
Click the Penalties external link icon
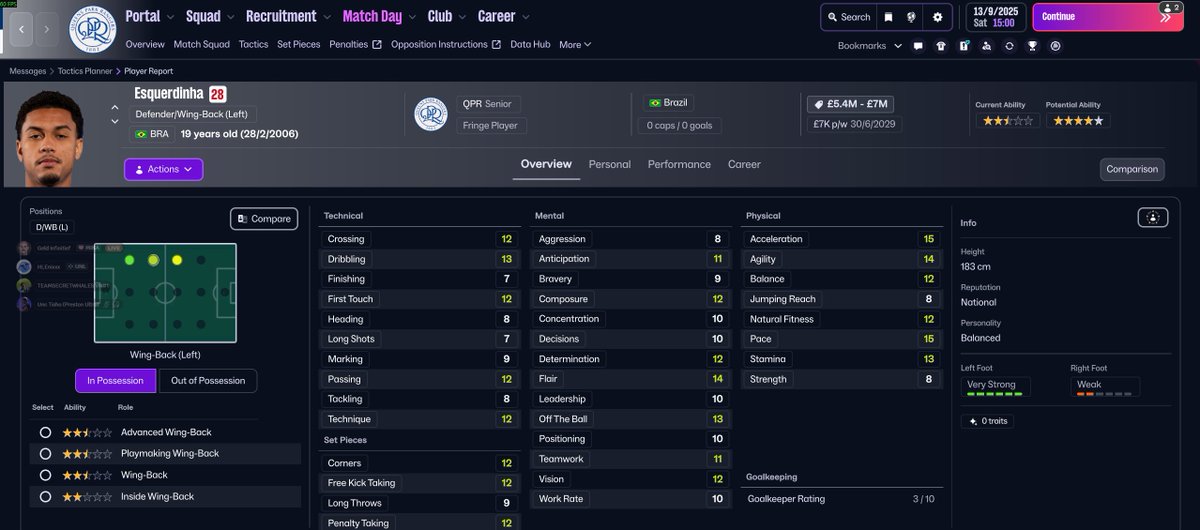click(x=377, y=45)
